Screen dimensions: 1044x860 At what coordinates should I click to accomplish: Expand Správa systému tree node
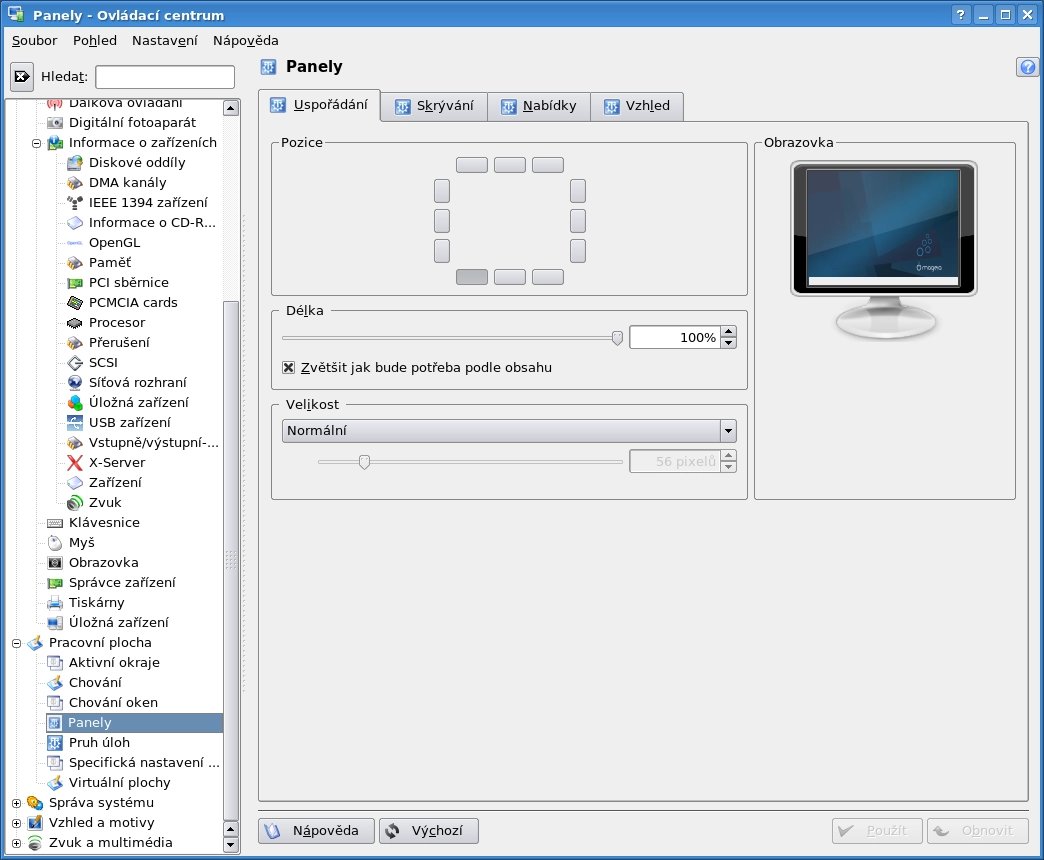pos(17,803)
